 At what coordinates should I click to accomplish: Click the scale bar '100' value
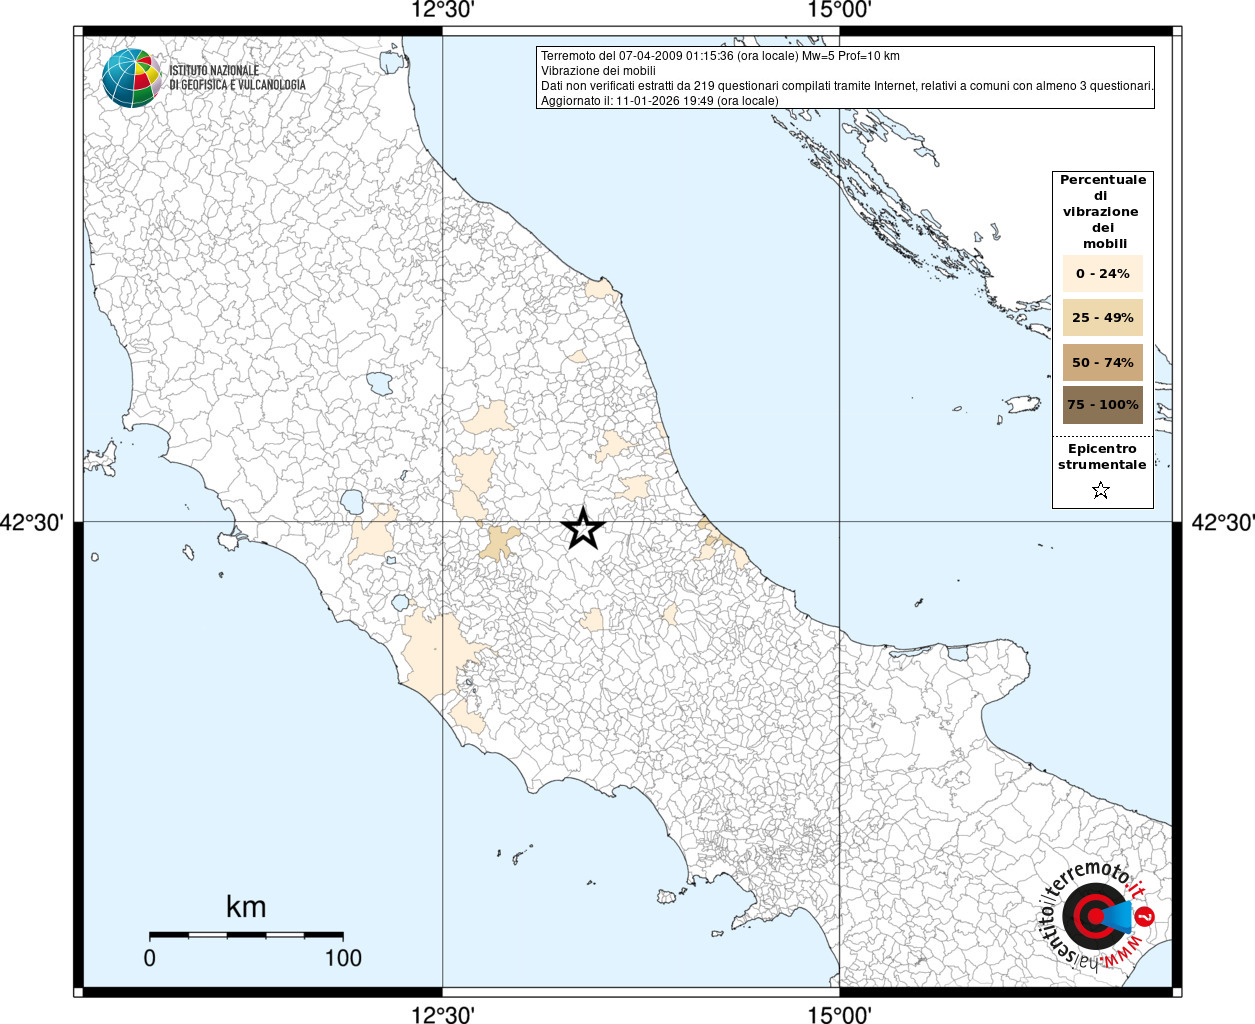coord(343,958)
